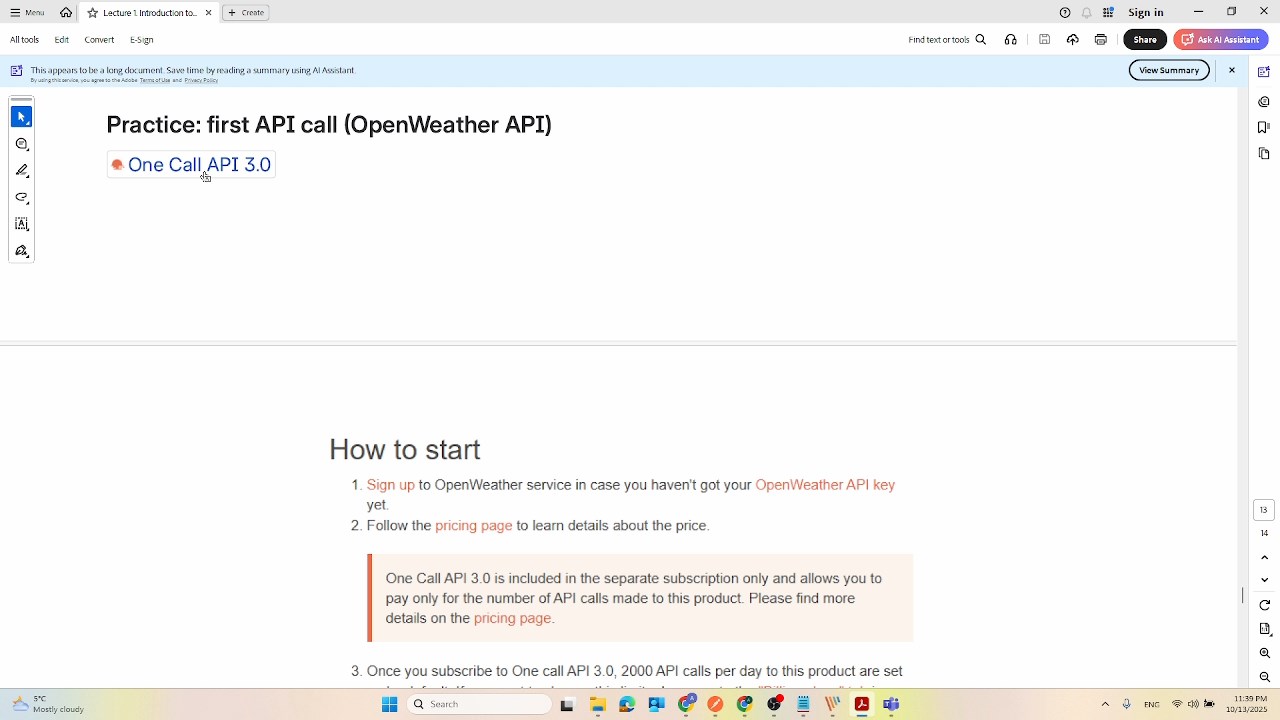The height and width of the screenshot is (720, 1280).
Task: Open the Acrobat Home view
Action: 66,13
